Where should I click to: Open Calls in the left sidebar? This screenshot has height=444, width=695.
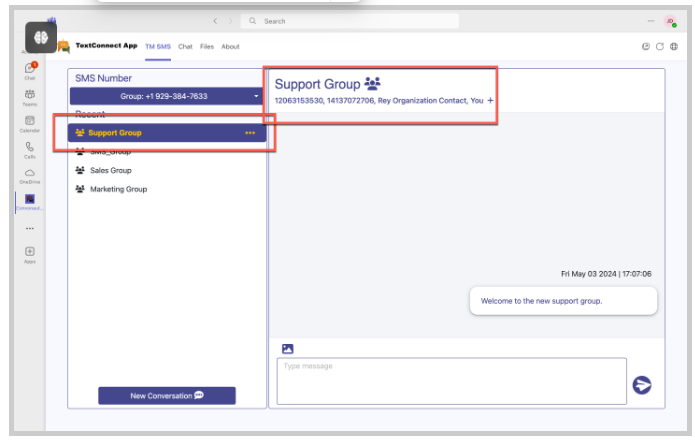[30, 149]
